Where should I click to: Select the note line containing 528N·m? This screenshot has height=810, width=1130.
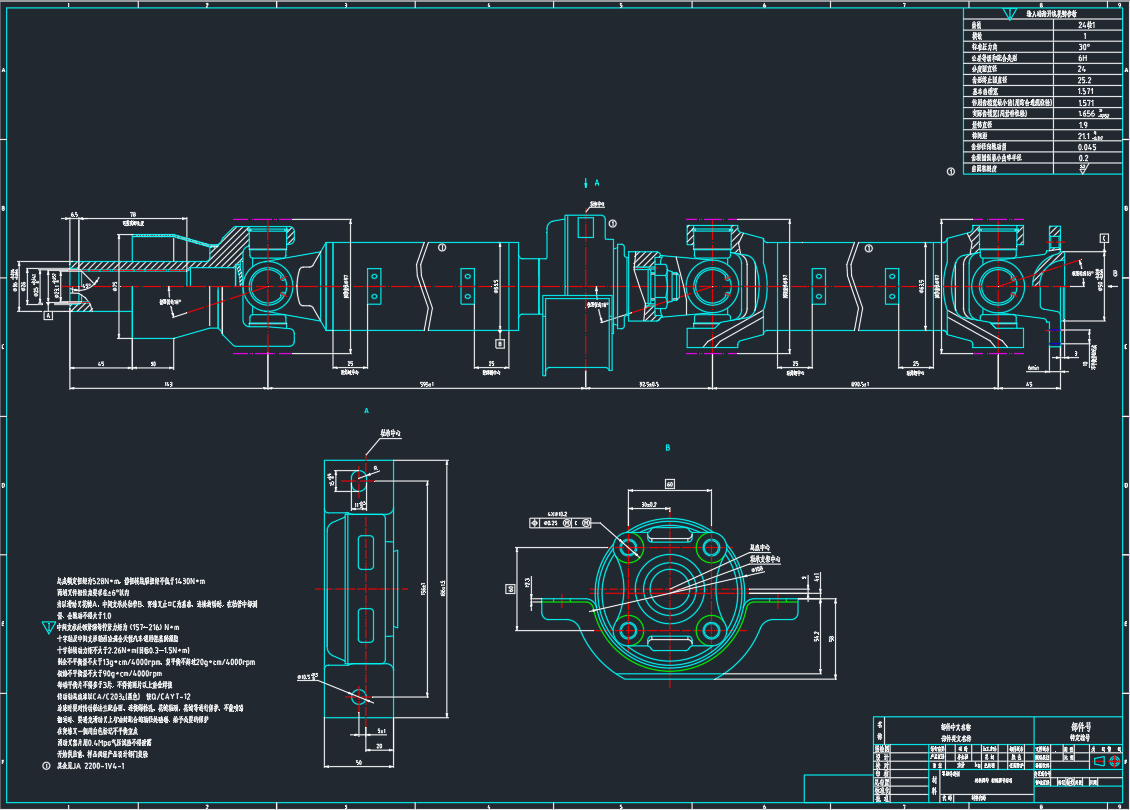[130, 581]
